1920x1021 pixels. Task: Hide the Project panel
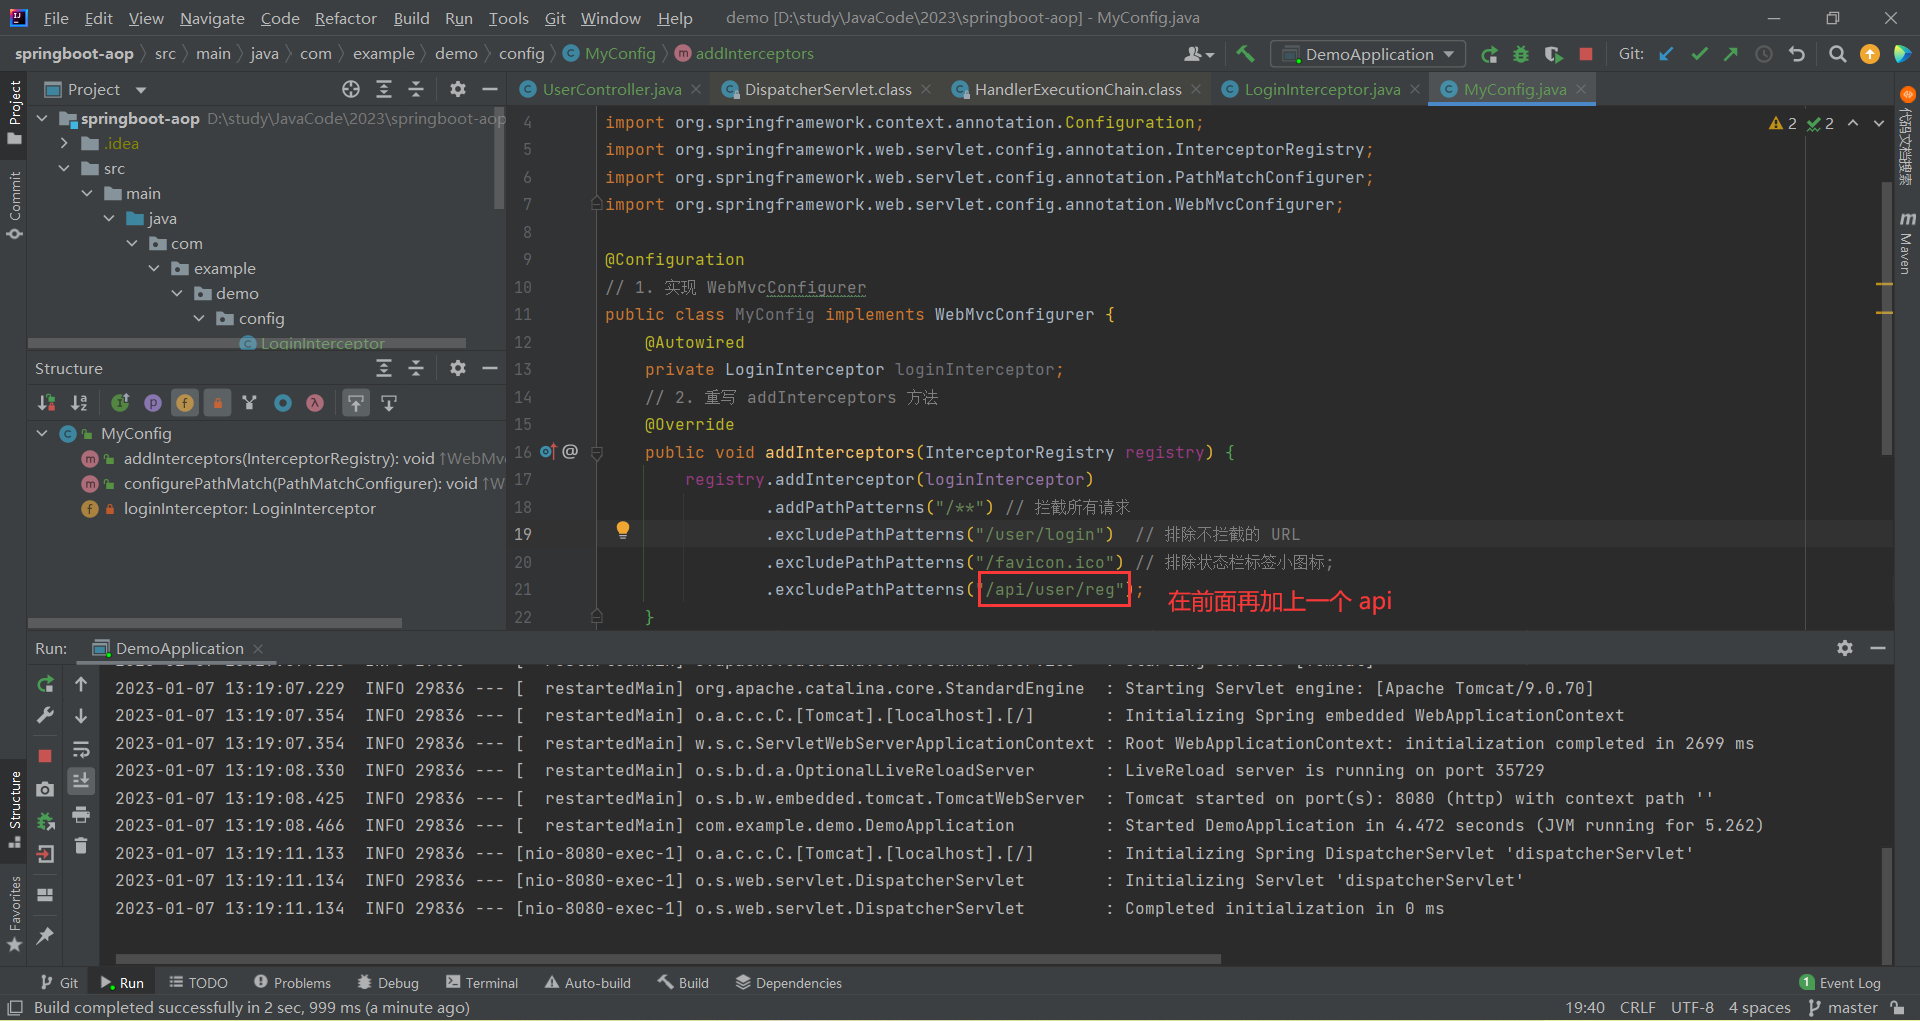[490, 89]
